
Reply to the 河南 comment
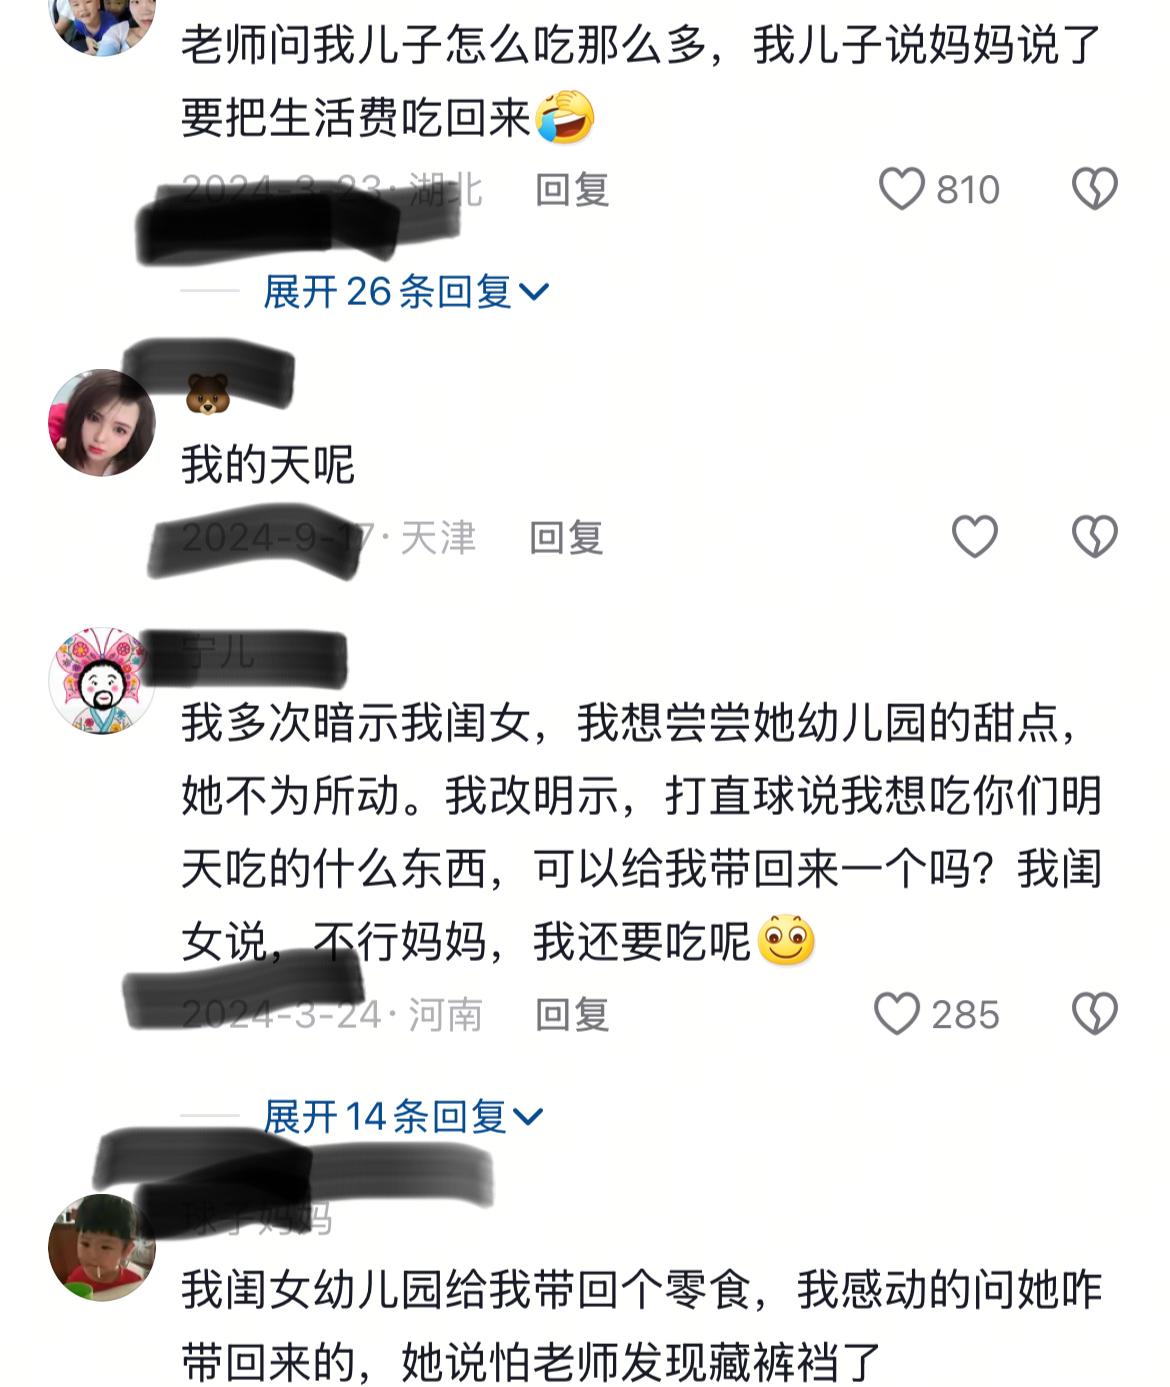tap(572, 1014)
